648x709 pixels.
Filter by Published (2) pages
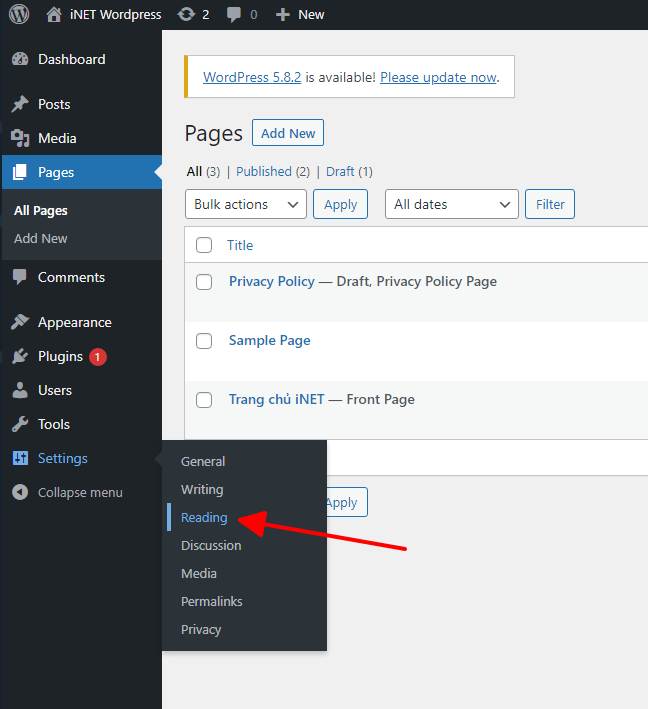pos(273,172)
